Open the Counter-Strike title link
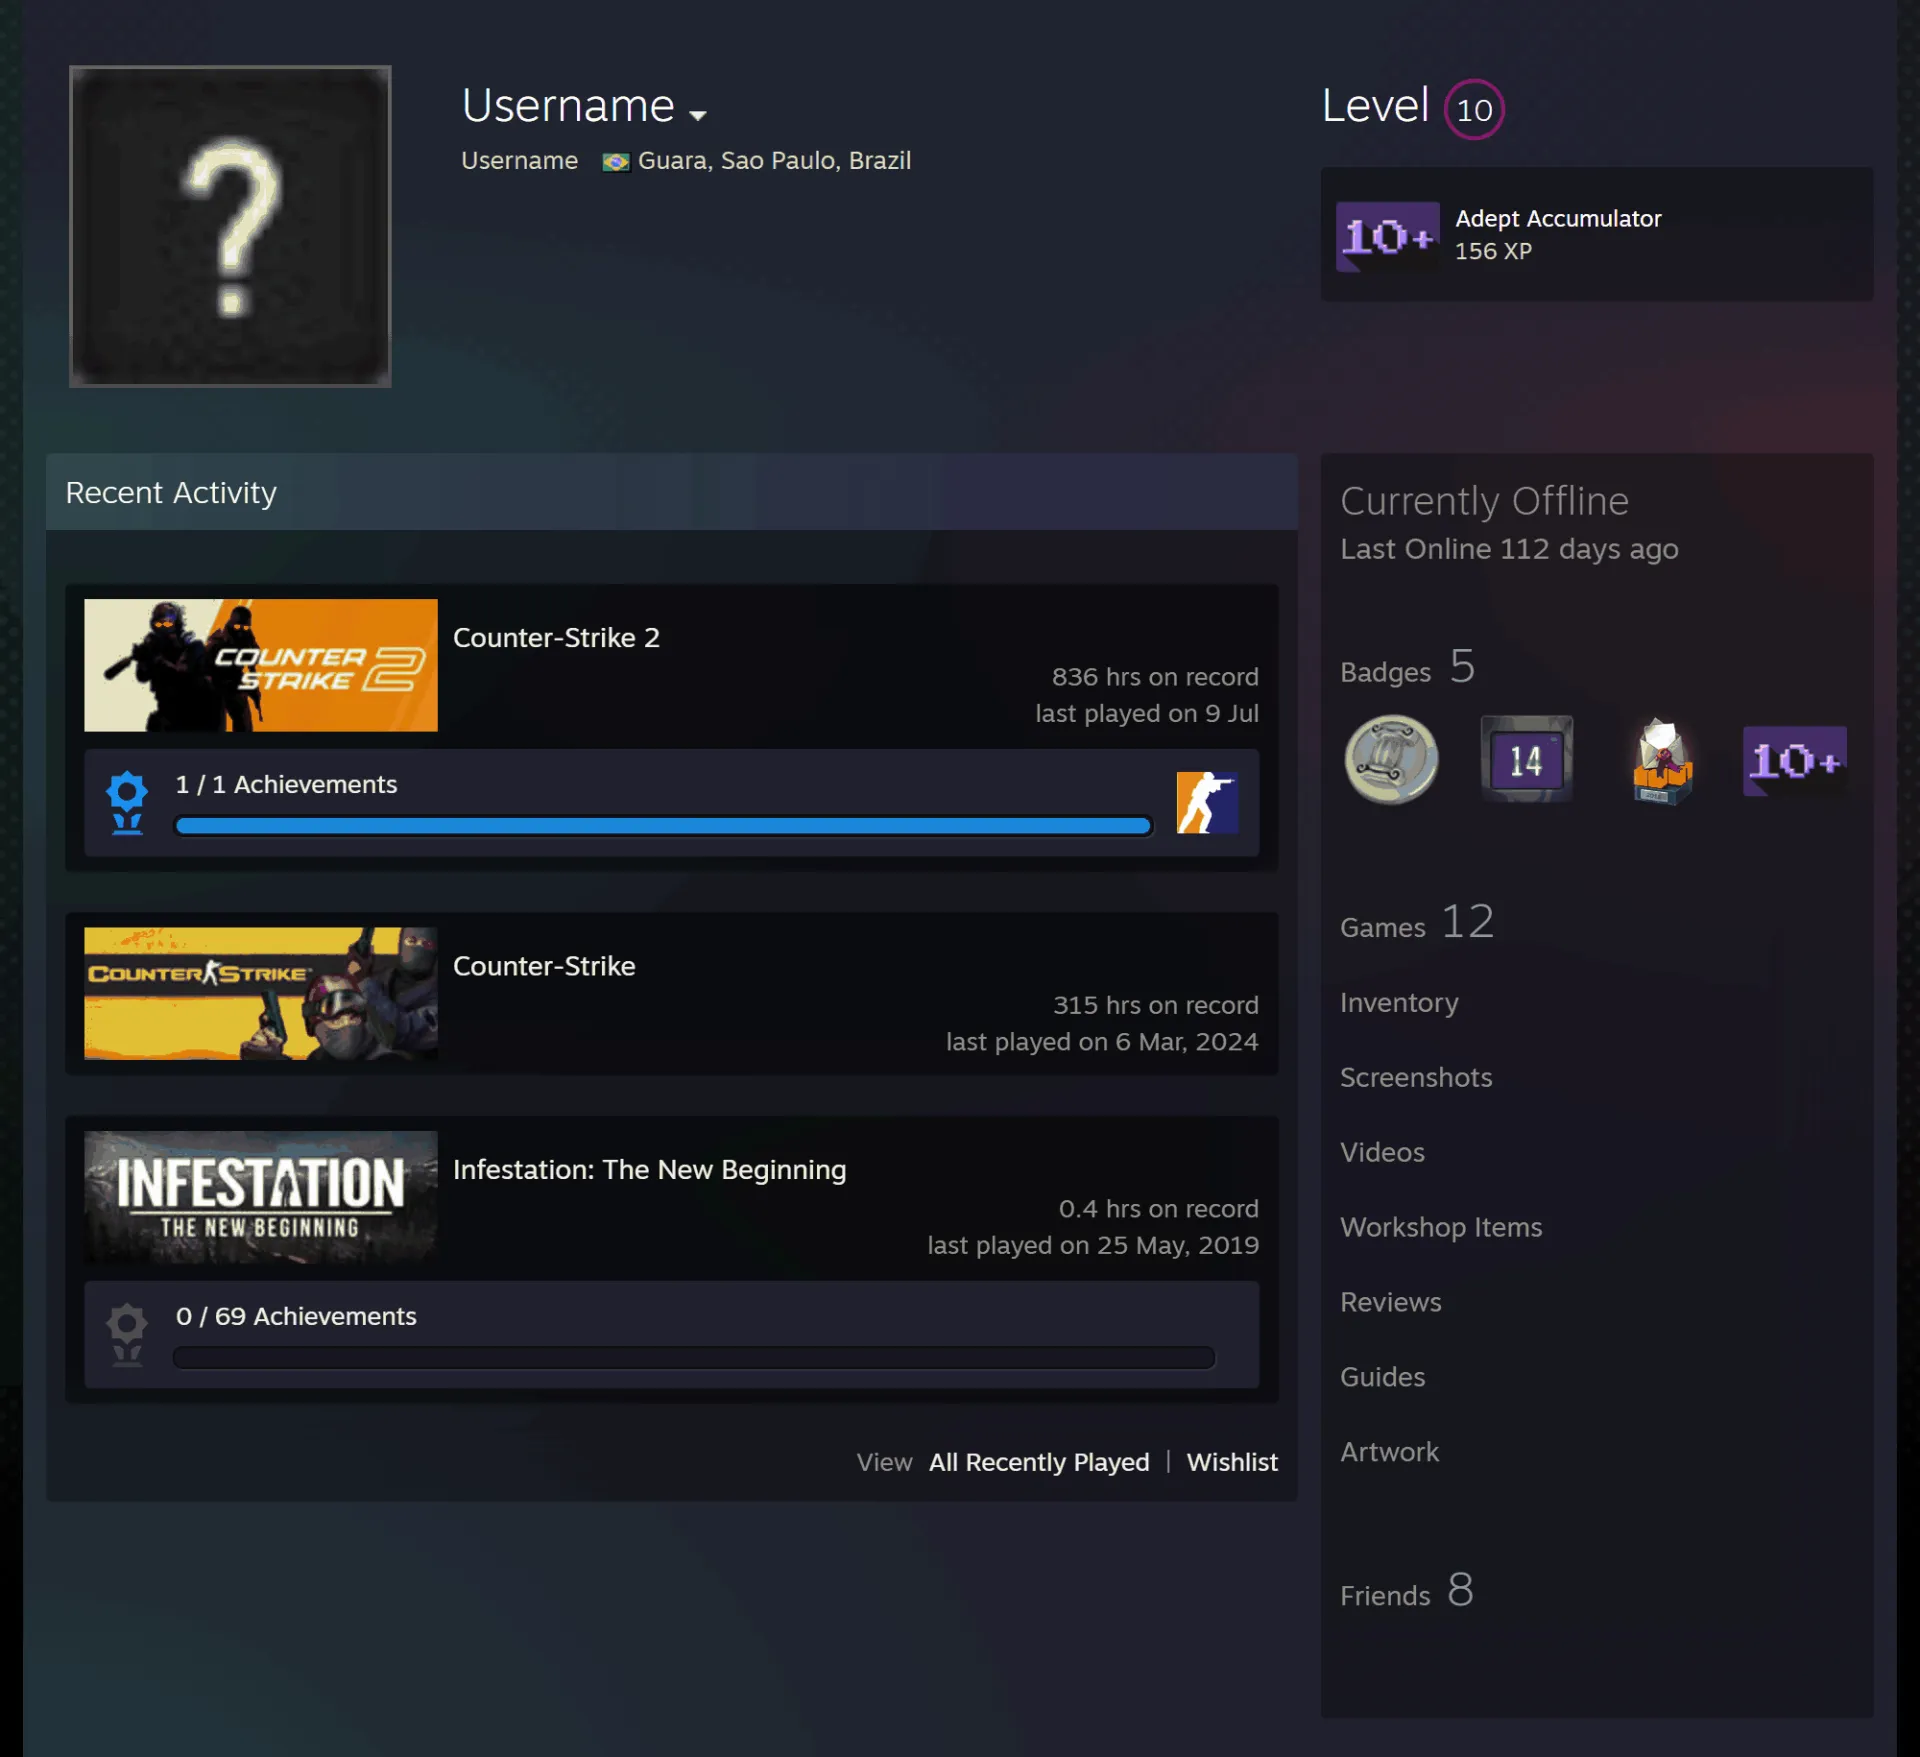 [x=544, y=966]
